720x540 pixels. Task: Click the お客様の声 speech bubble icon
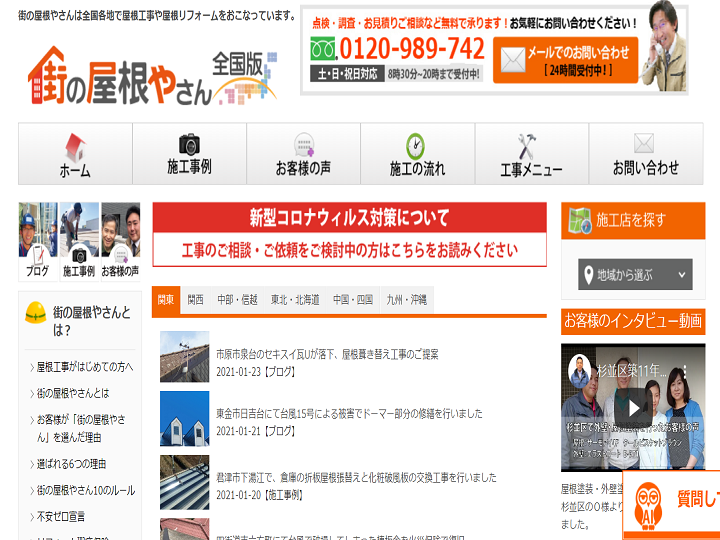[303, 146]
